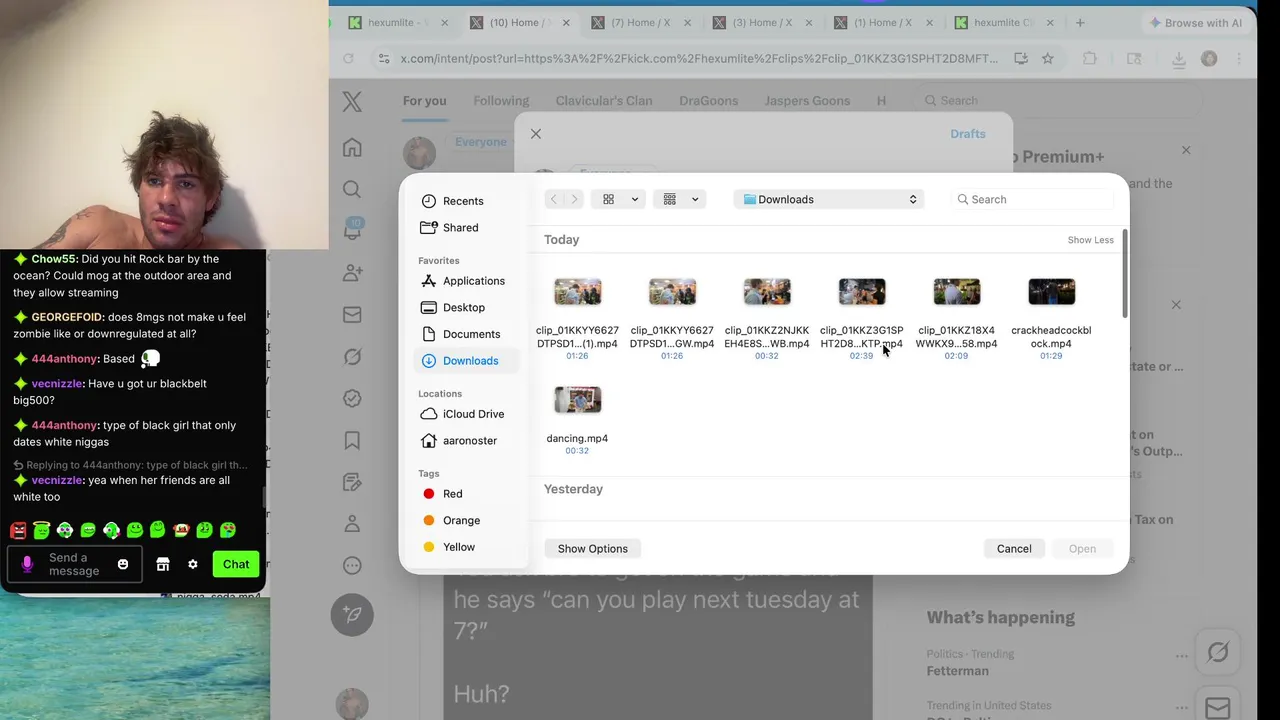The image size is (1280, 720).
Task: Open X Profile person icon in rail
Action: pos(352,524)
